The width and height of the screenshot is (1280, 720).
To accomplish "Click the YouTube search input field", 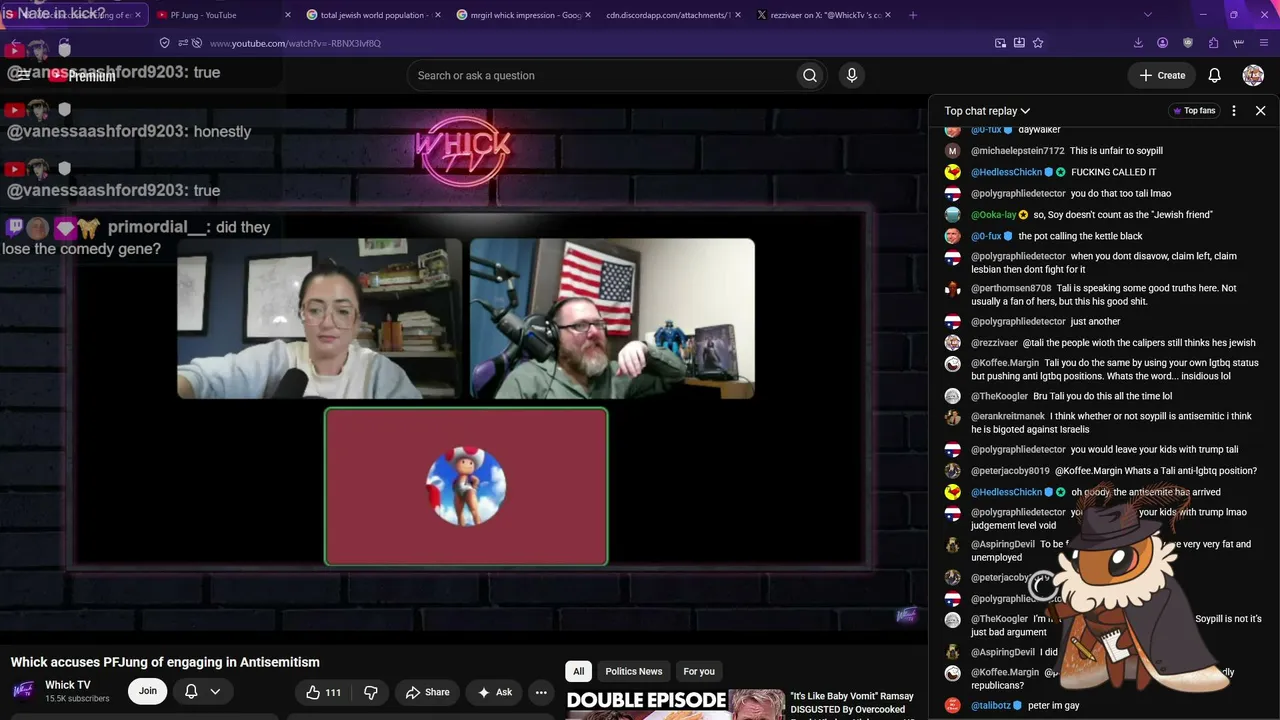I will (x=602, y=75).
